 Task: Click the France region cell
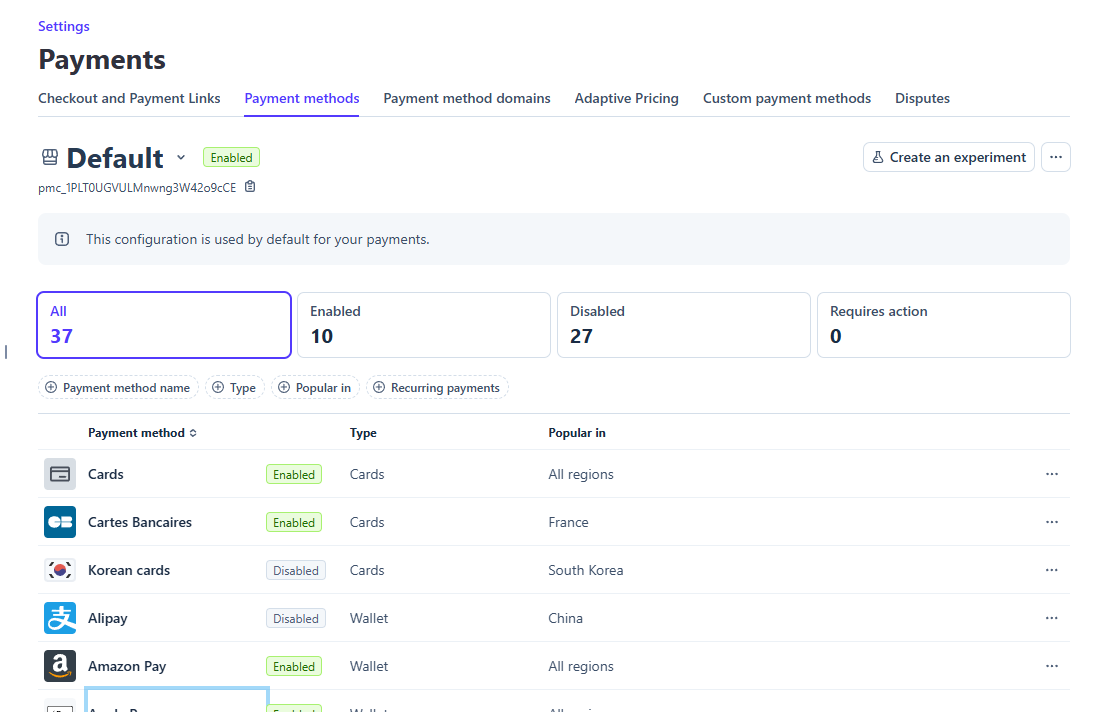point(568,522)
